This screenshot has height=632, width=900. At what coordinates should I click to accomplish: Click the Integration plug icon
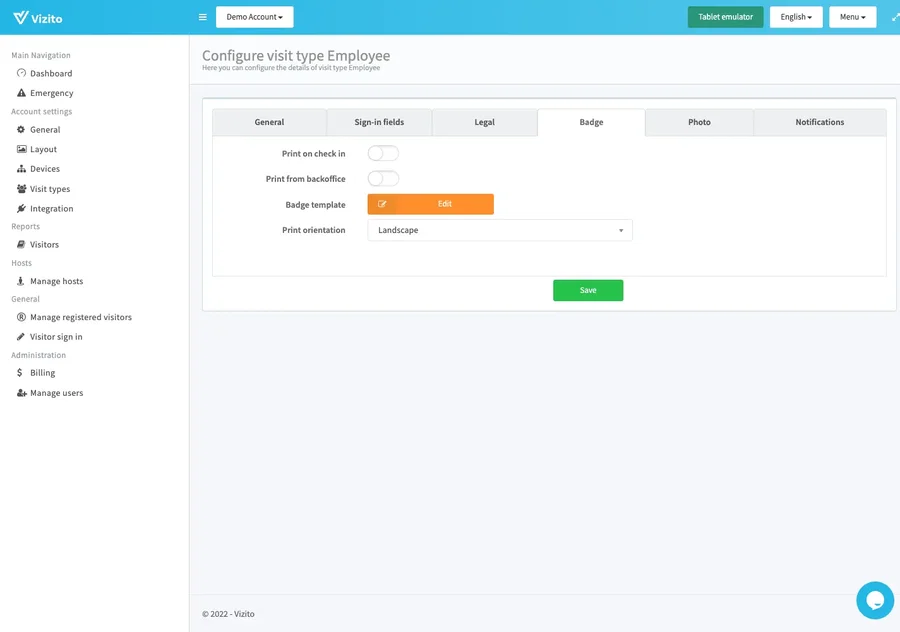21,209
